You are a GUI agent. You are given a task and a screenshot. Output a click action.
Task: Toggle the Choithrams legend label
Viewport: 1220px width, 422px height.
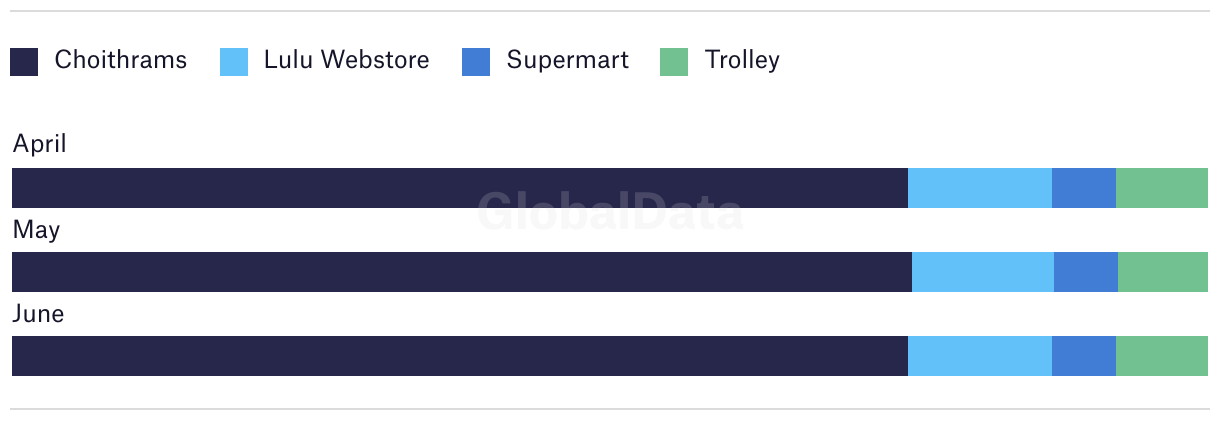(x=121, y=60)
